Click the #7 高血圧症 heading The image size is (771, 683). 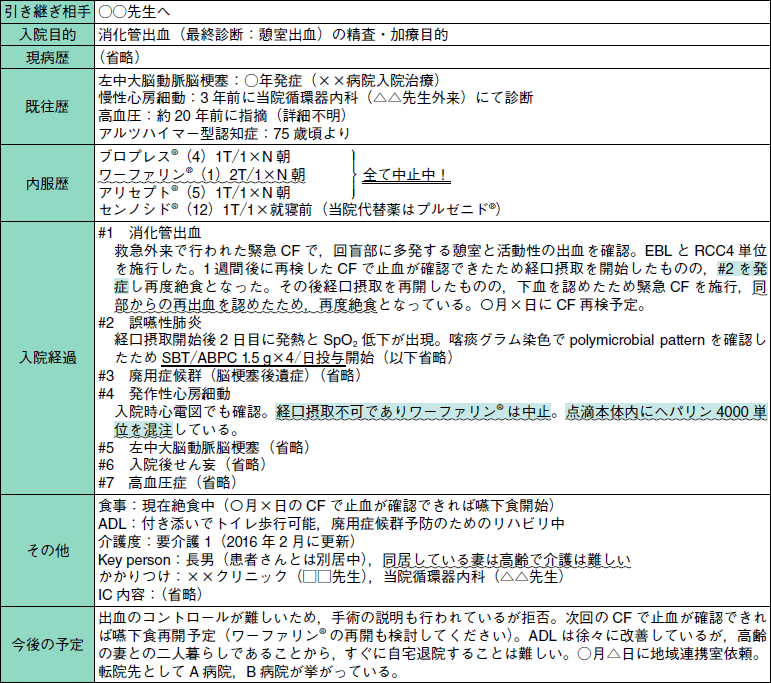click(168, 483)
